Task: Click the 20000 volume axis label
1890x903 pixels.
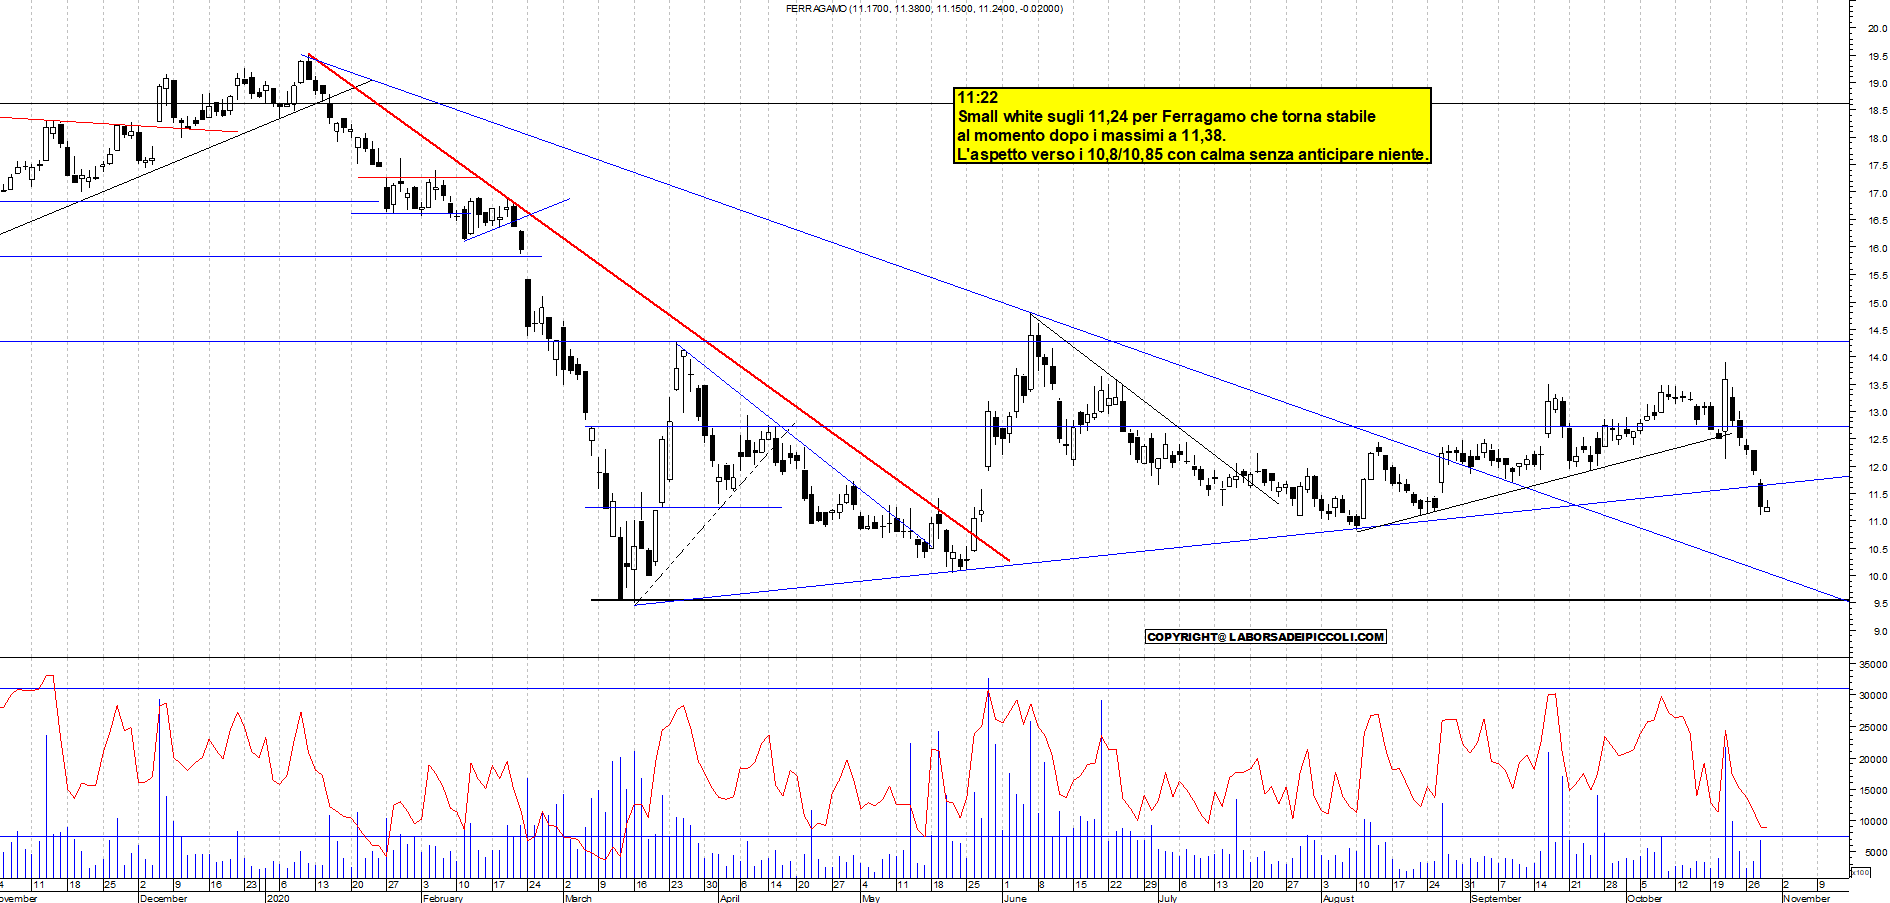Action: tap(1874, 760)
